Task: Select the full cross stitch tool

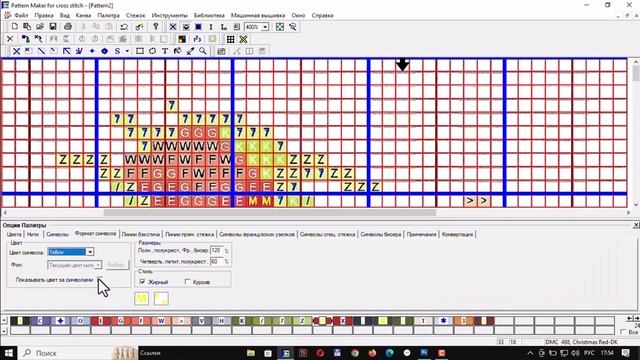Action: [x=16, y=51]
